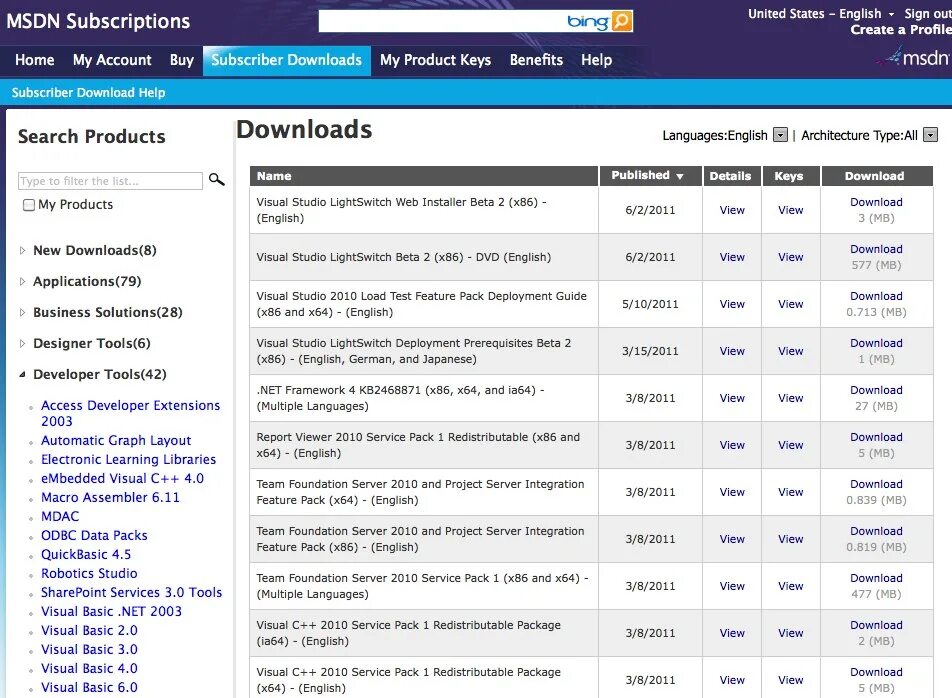The image size is (952, 698).
Task: Download TFS 2010 Project Server Pack (x64) 0.839 MB
Action: pos(876,484)
